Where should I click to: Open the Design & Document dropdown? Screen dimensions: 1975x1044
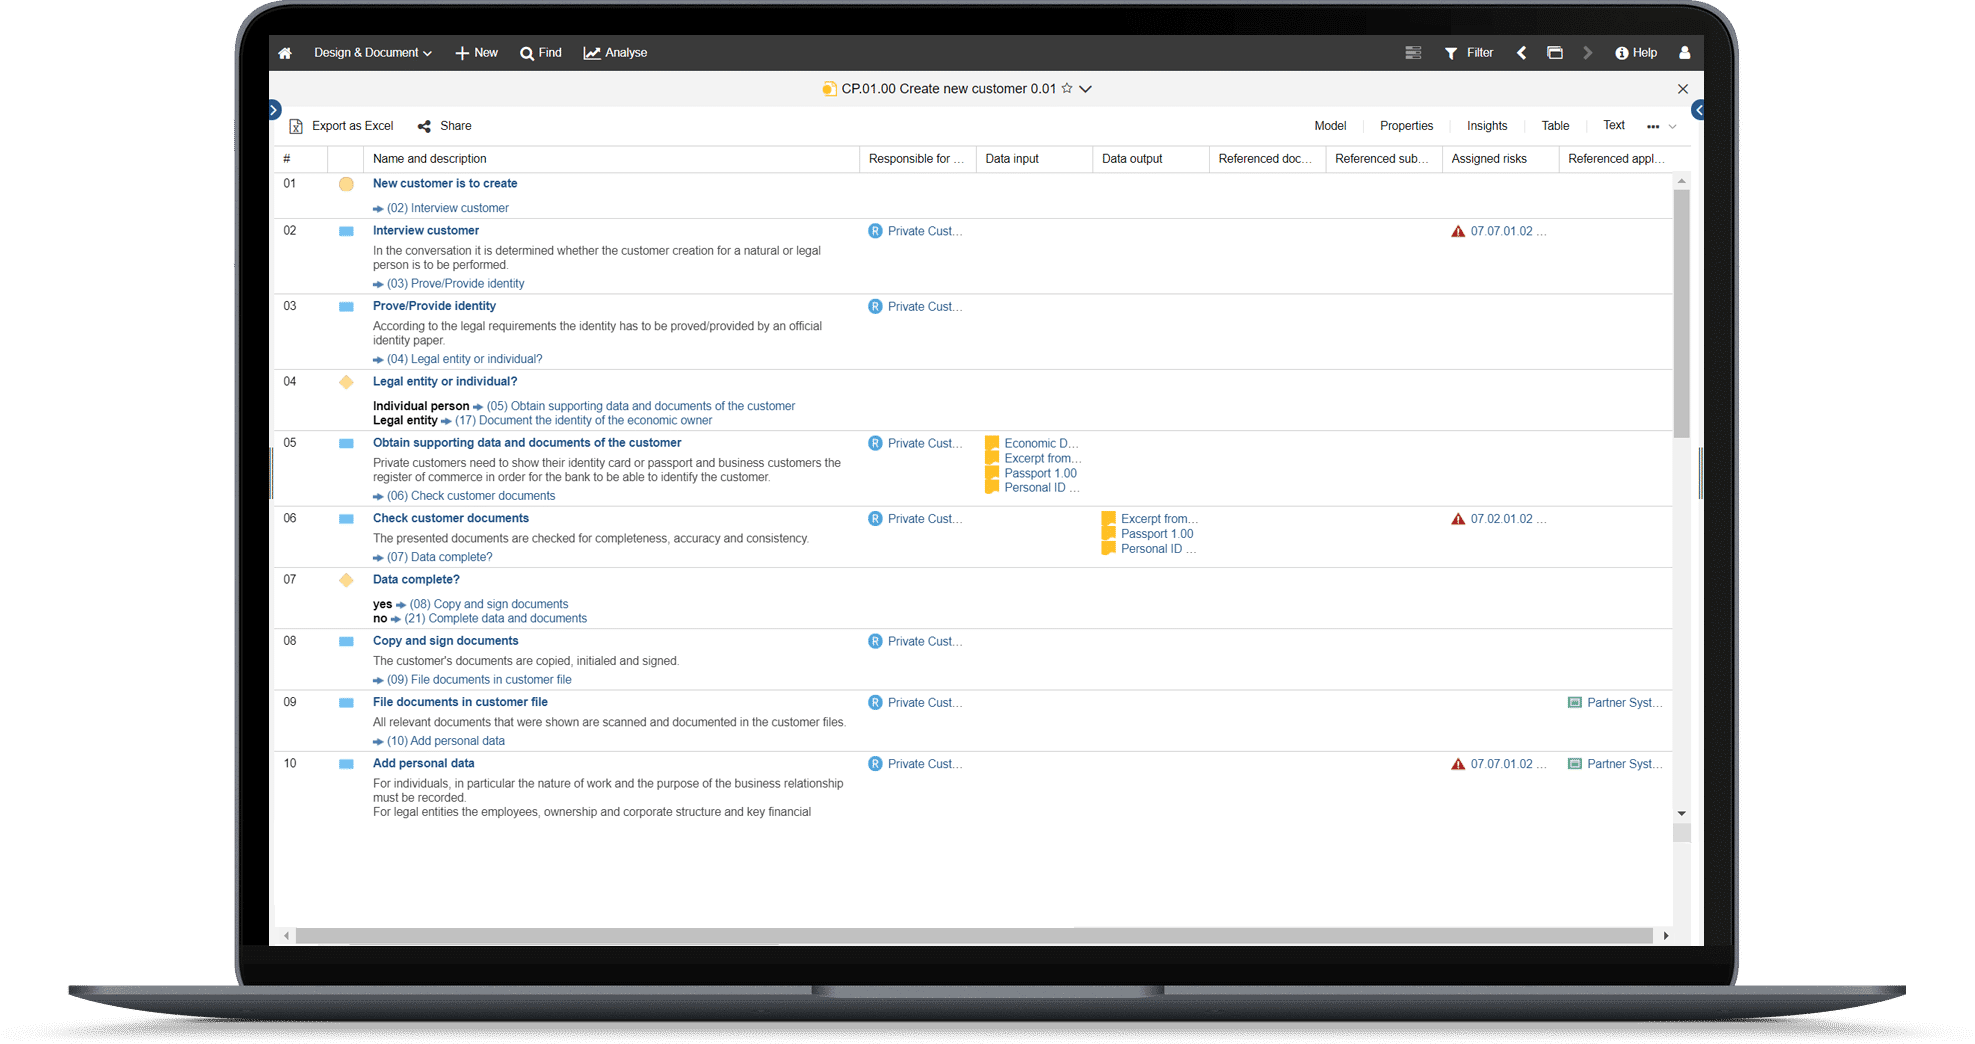point(371,52)
